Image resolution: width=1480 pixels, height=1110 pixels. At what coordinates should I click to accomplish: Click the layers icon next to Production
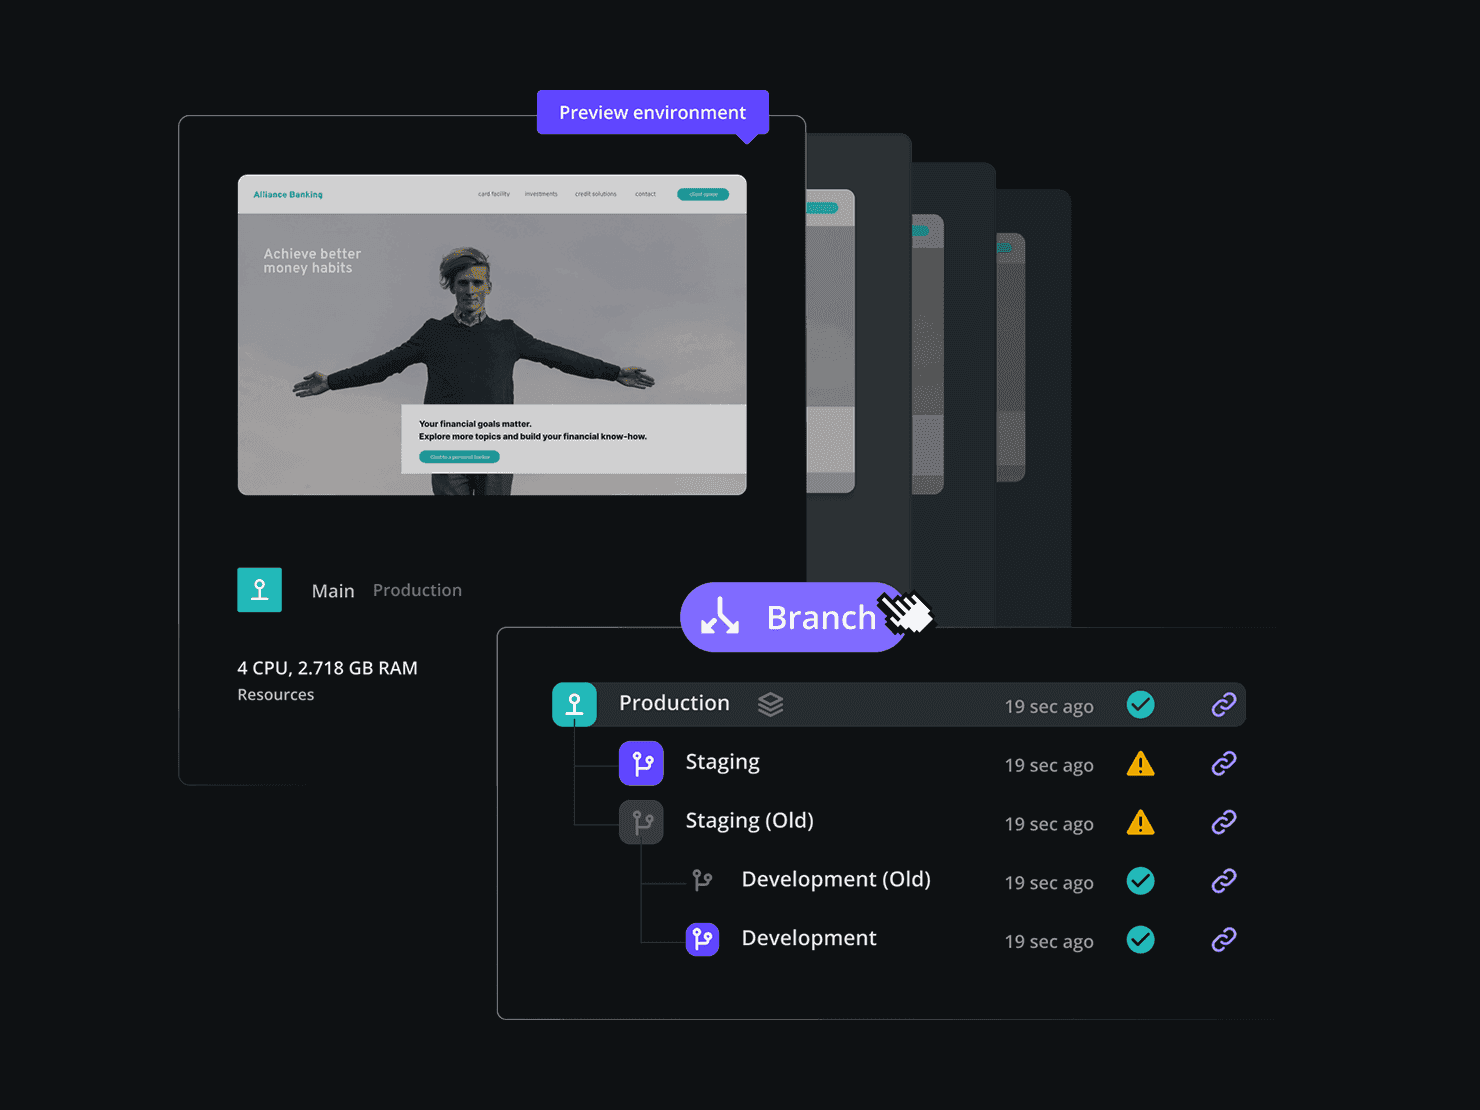click(x=770, y=704)
